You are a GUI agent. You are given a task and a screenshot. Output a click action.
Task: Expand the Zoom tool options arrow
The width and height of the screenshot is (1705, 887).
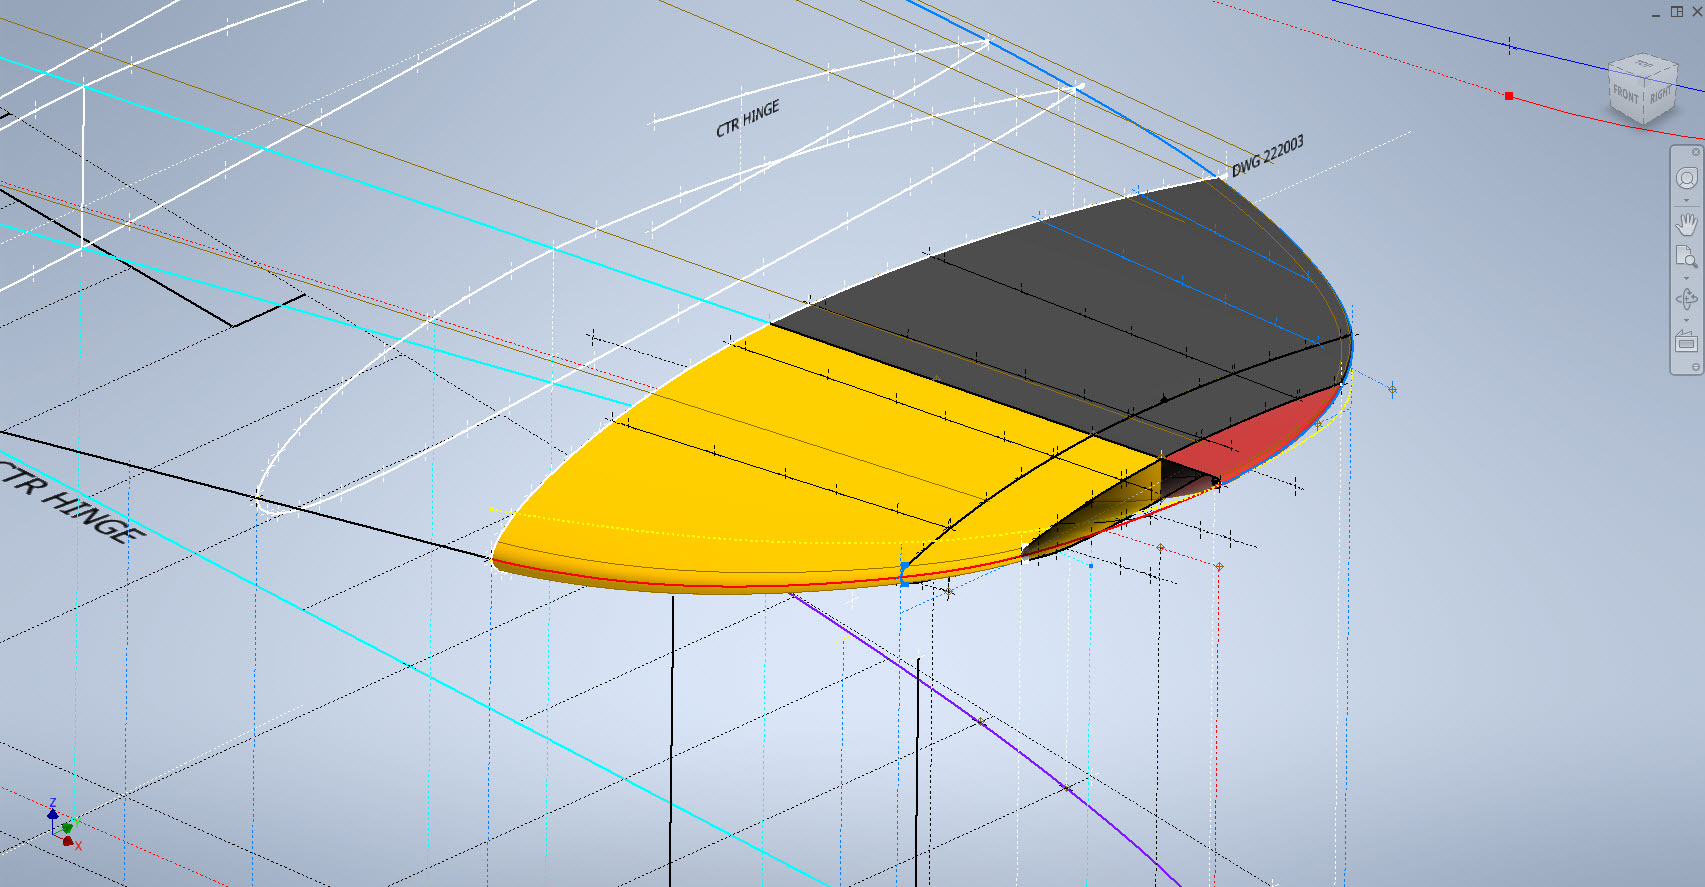[x=1686, y=277]
